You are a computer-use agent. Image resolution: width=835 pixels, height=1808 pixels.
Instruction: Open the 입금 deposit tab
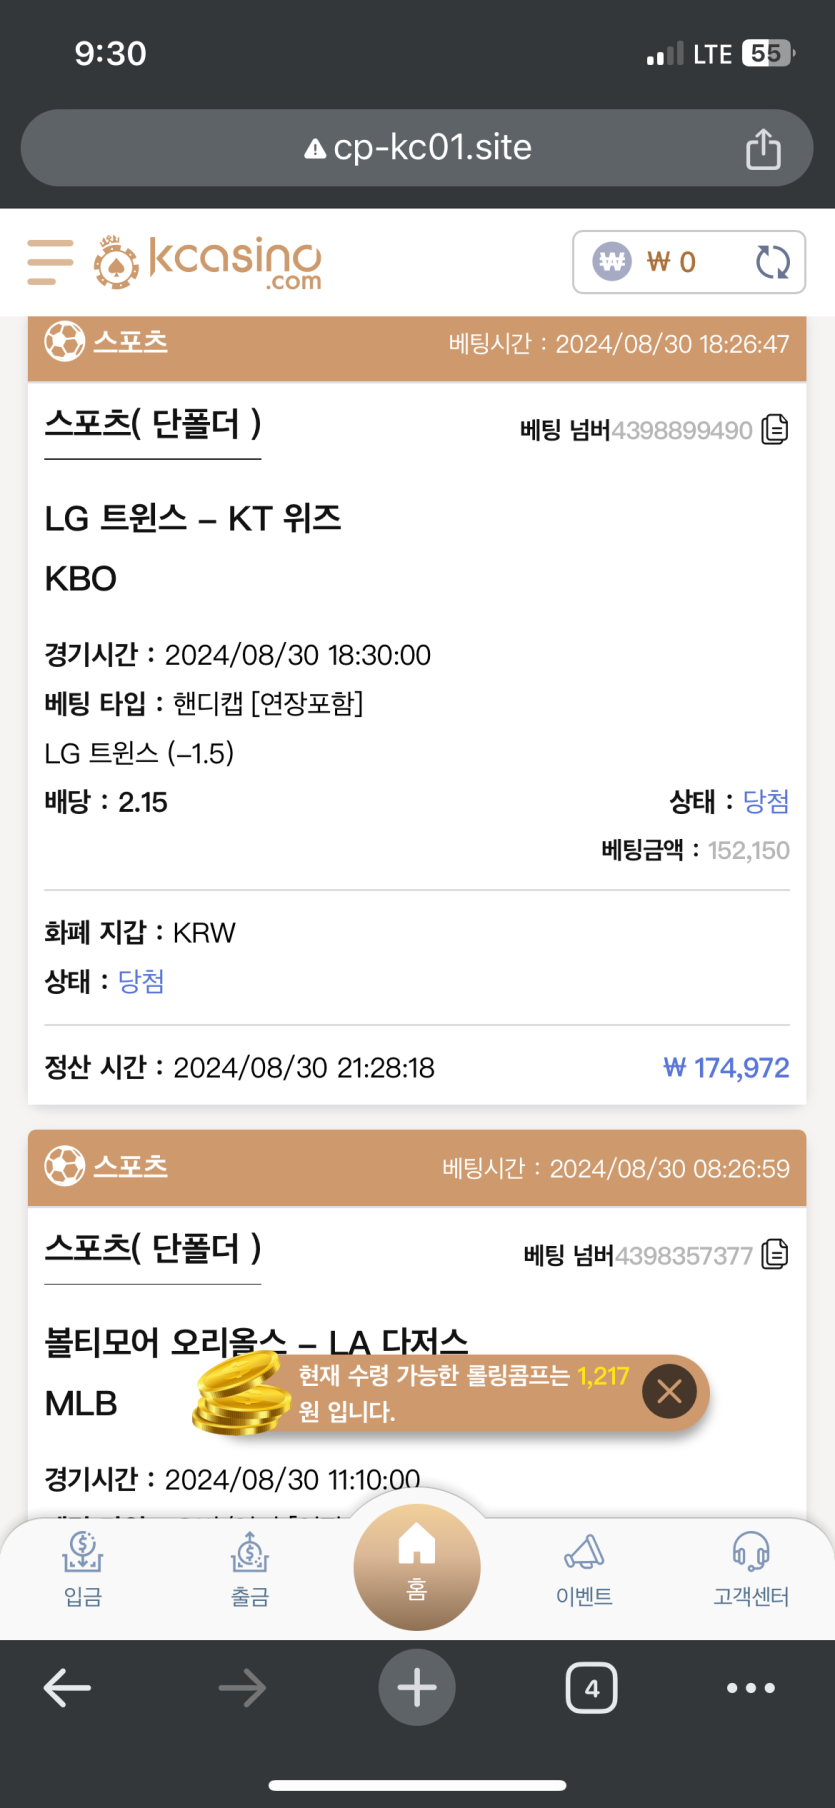coord(83,1569)
